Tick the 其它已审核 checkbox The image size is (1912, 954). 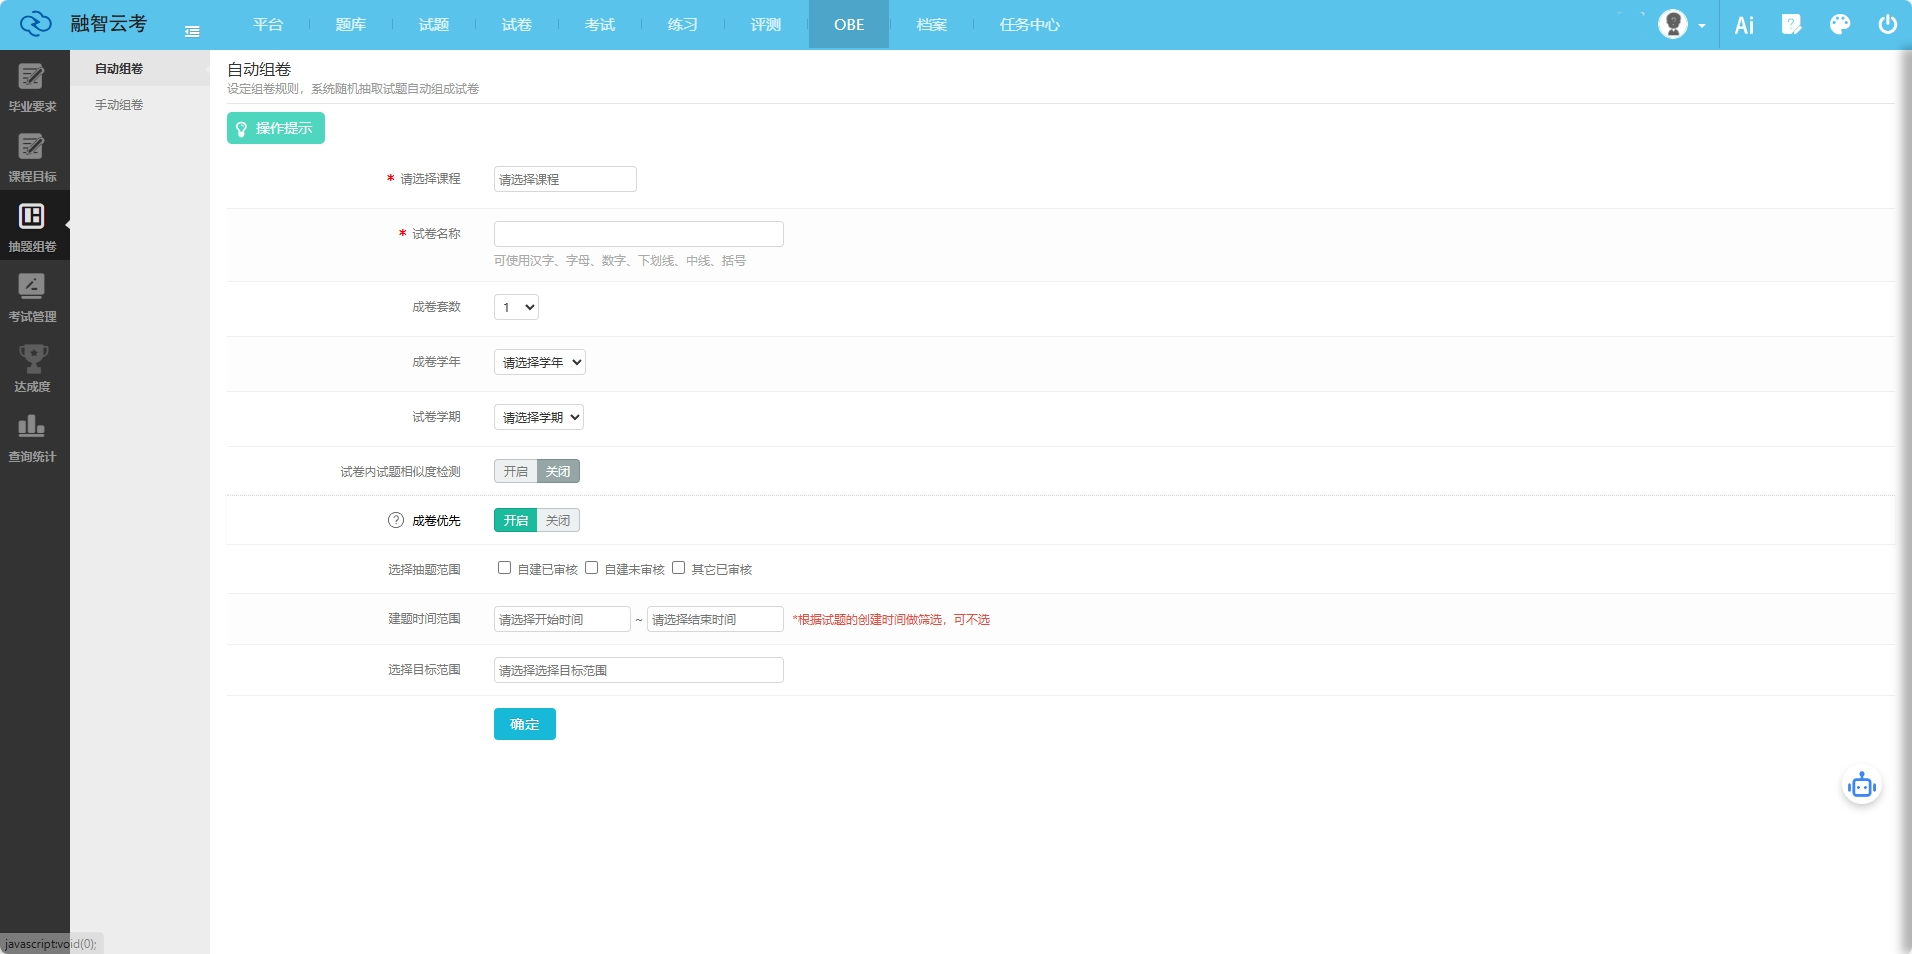pyautogui.click(x=679, y=568)
